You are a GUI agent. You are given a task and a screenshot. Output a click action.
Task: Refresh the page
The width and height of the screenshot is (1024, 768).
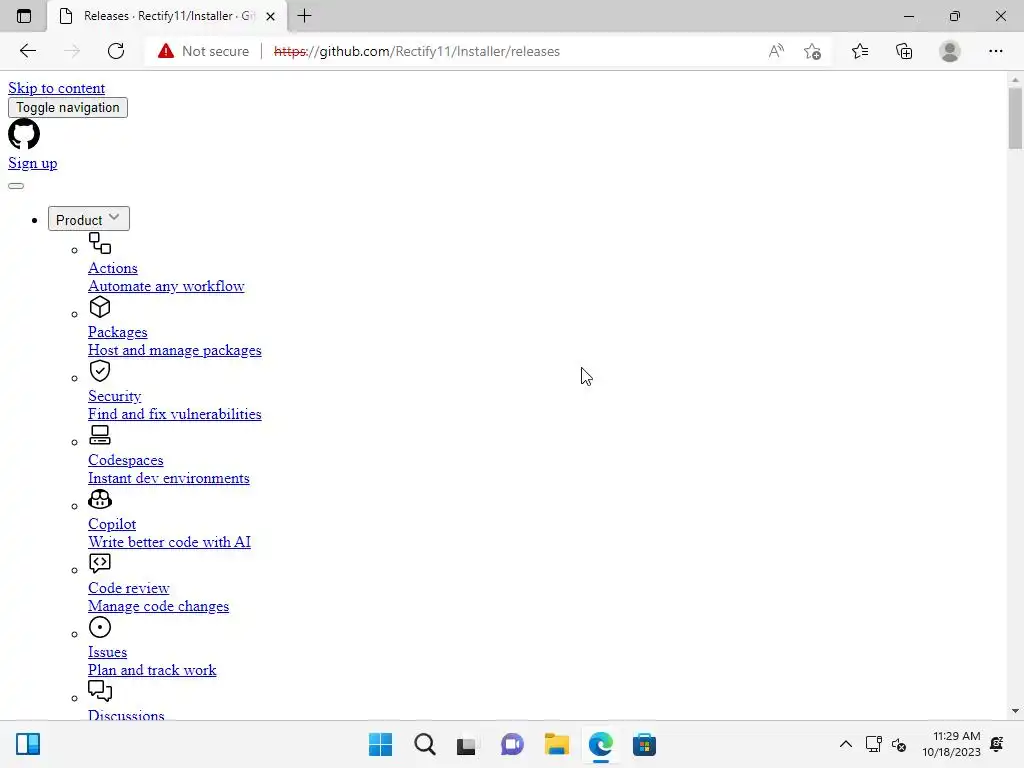click(x=116, y=51)
